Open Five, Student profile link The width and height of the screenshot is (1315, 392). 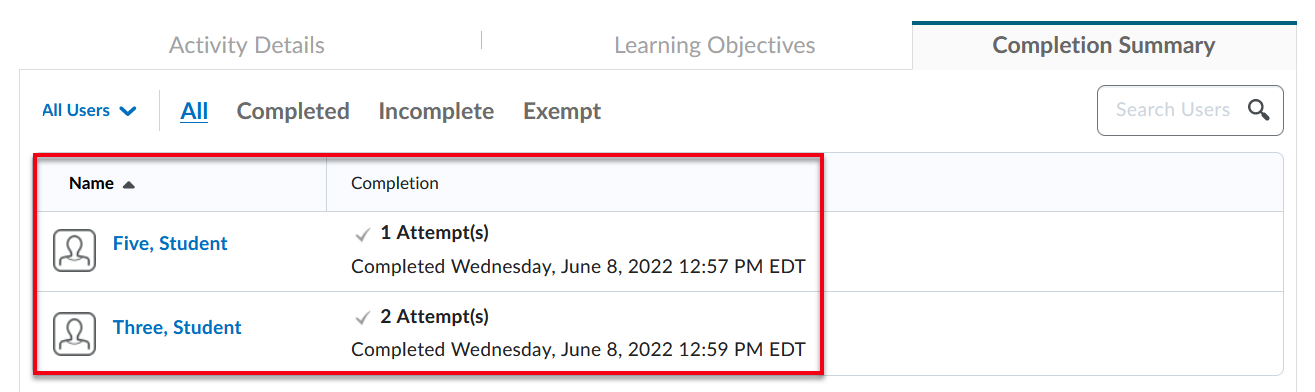click(x=170, y=243)
